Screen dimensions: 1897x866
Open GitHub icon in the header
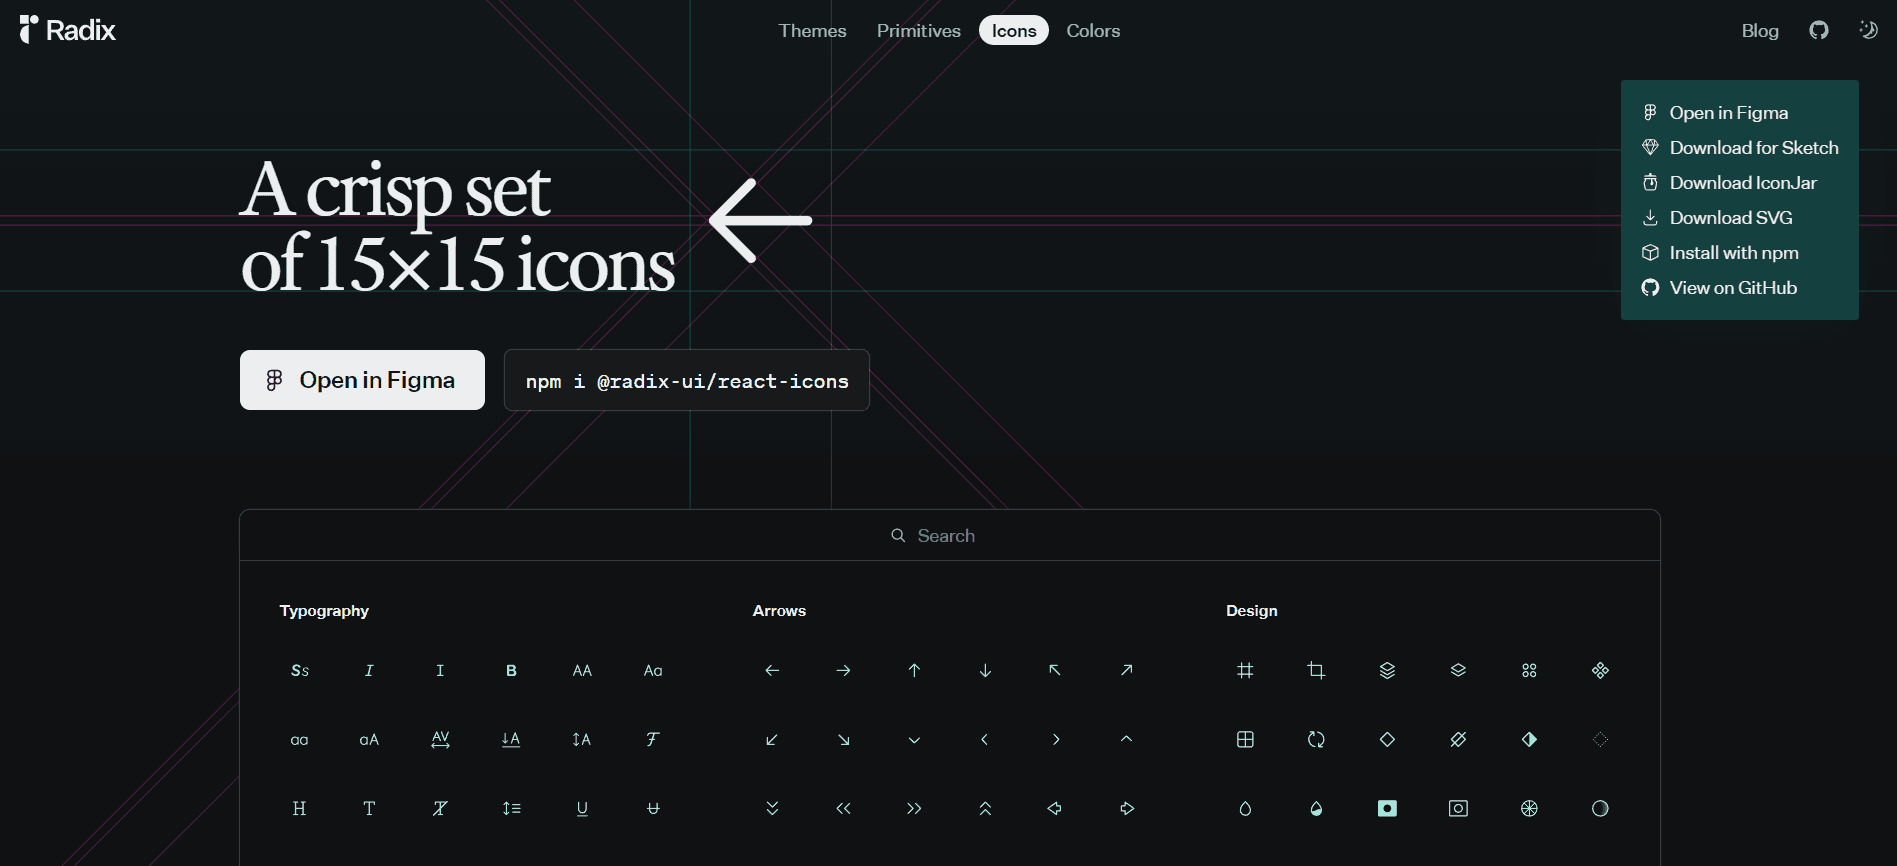1819,30
